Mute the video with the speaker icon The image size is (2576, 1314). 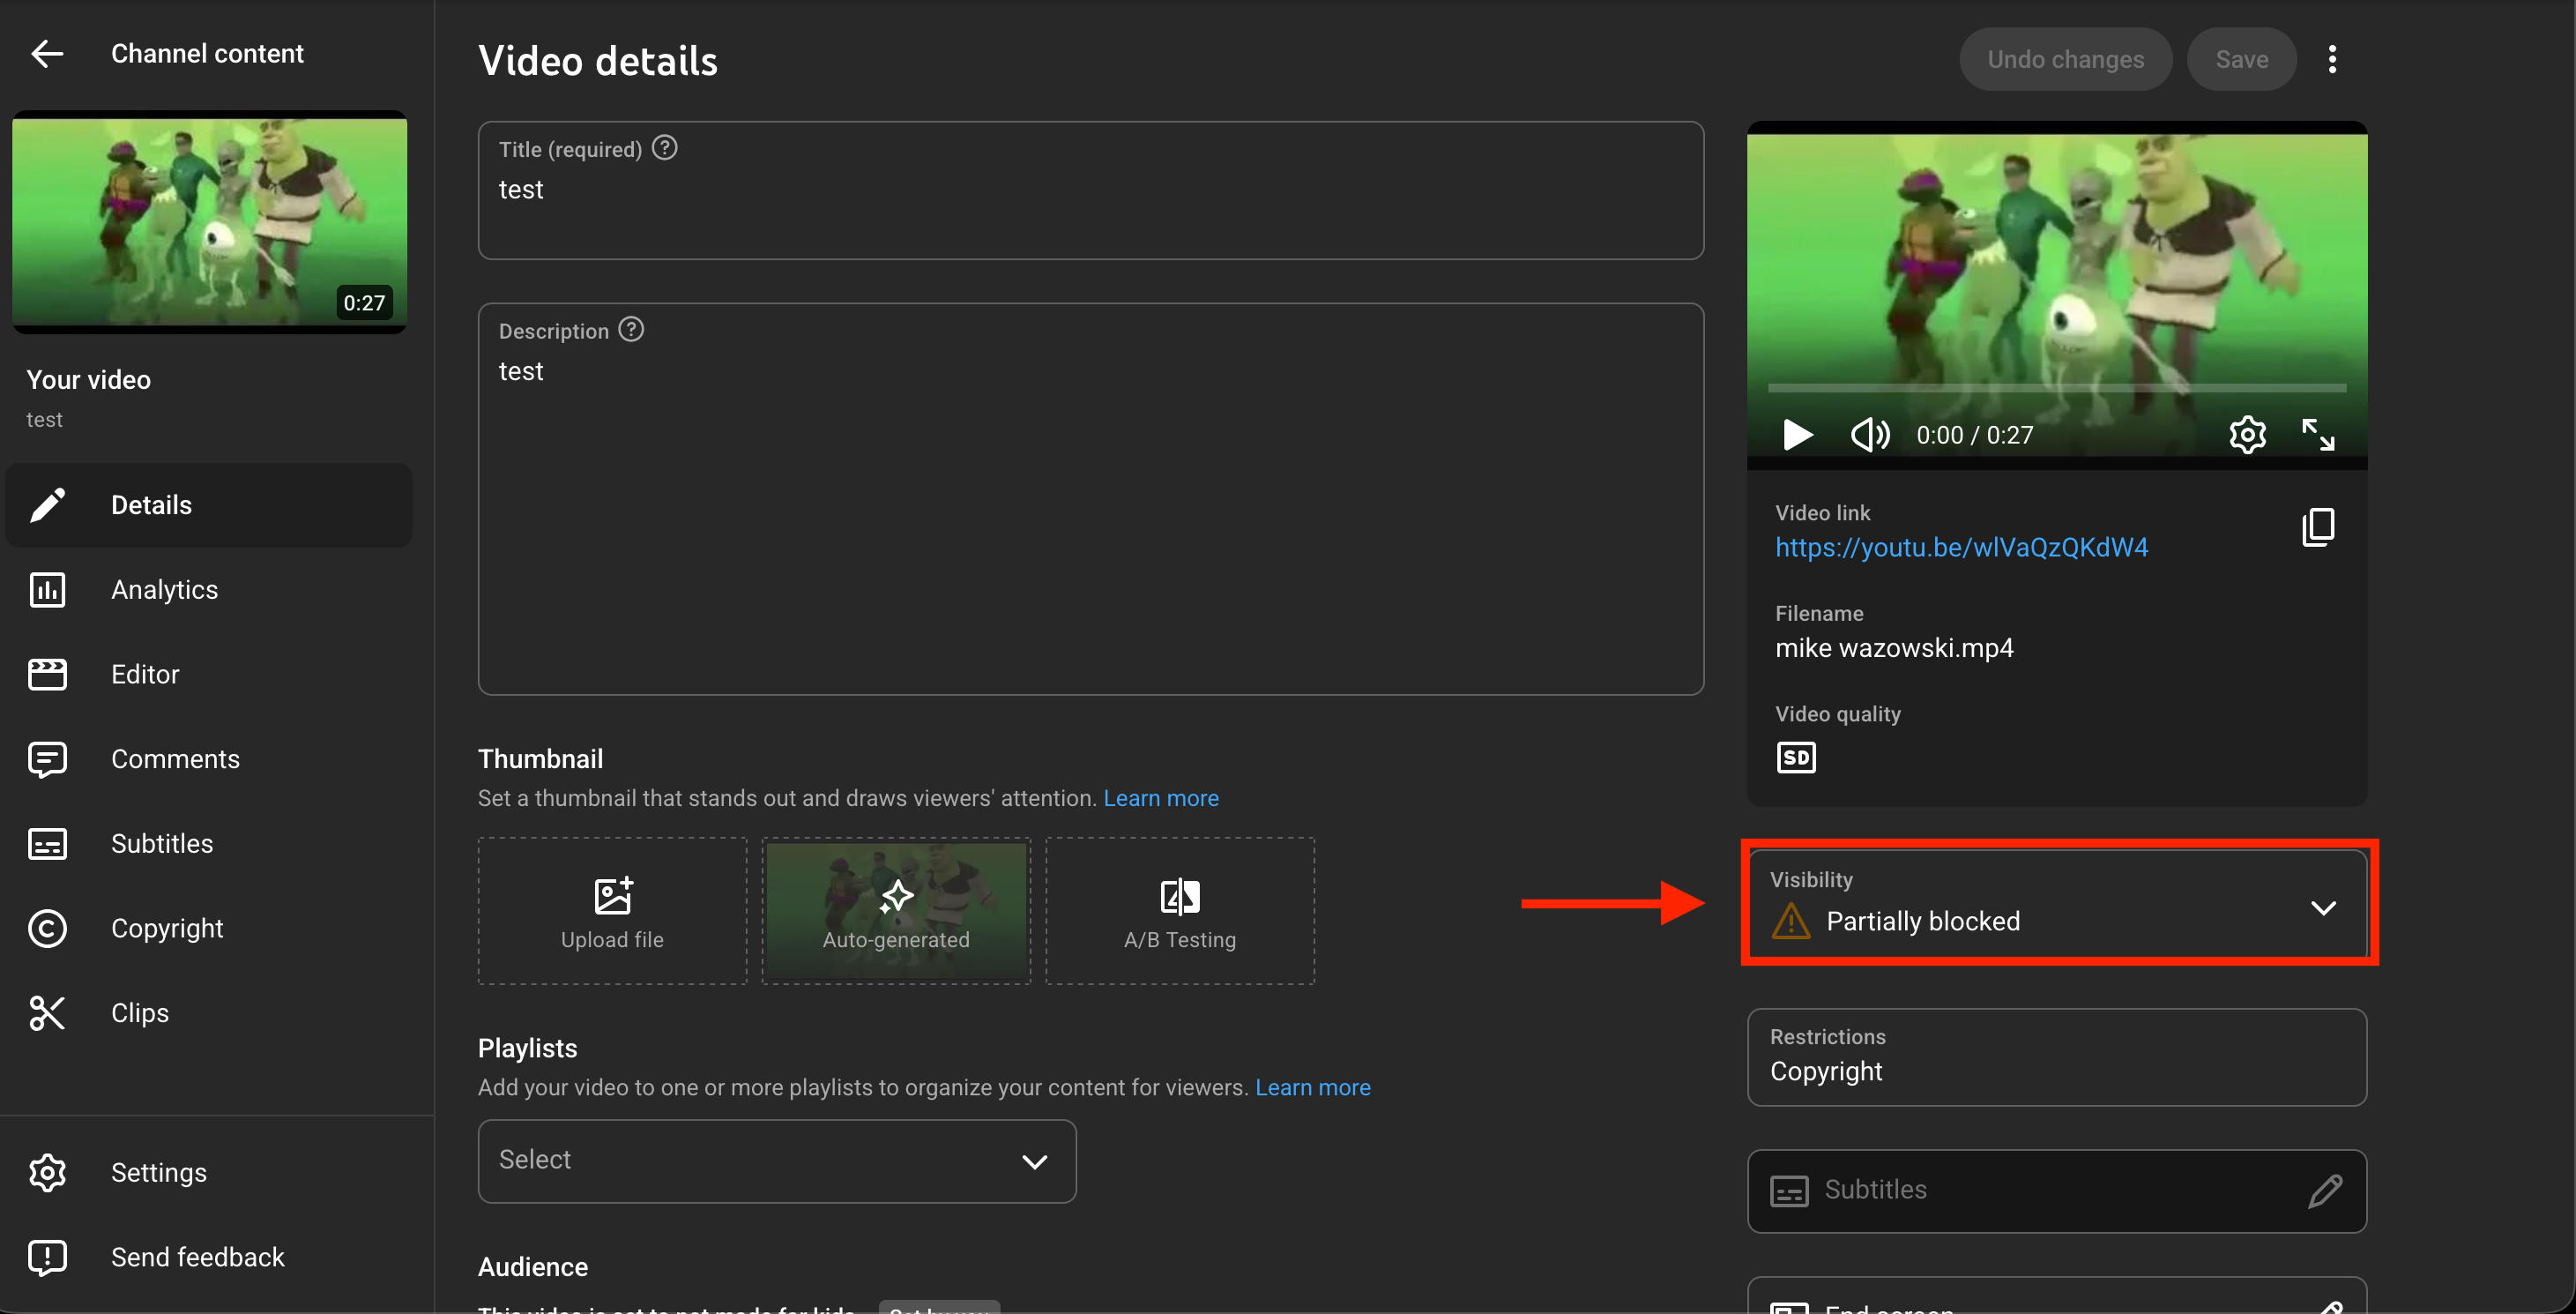pyautogui.click(x=1868, y=435)
